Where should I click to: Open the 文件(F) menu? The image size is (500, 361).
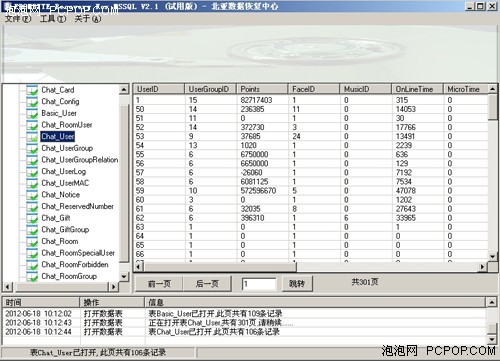point(18,19)
